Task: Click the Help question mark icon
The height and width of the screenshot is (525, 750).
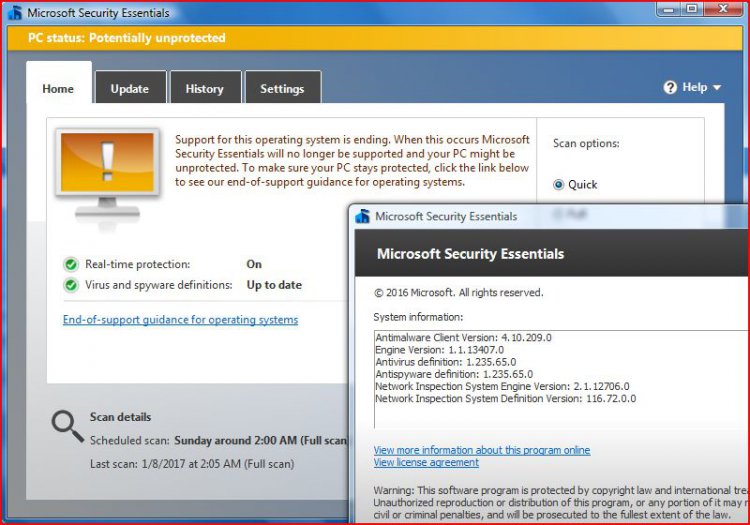Action: click(x=670, y=88)
